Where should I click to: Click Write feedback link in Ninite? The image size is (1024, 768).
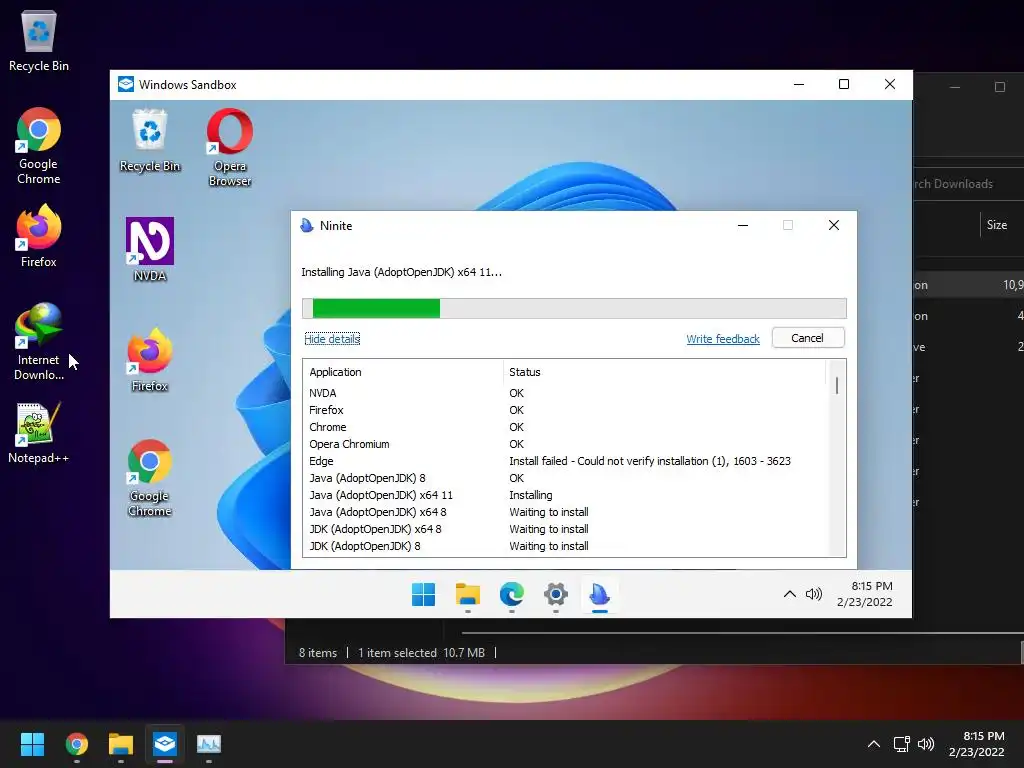(x=723, y=339)
